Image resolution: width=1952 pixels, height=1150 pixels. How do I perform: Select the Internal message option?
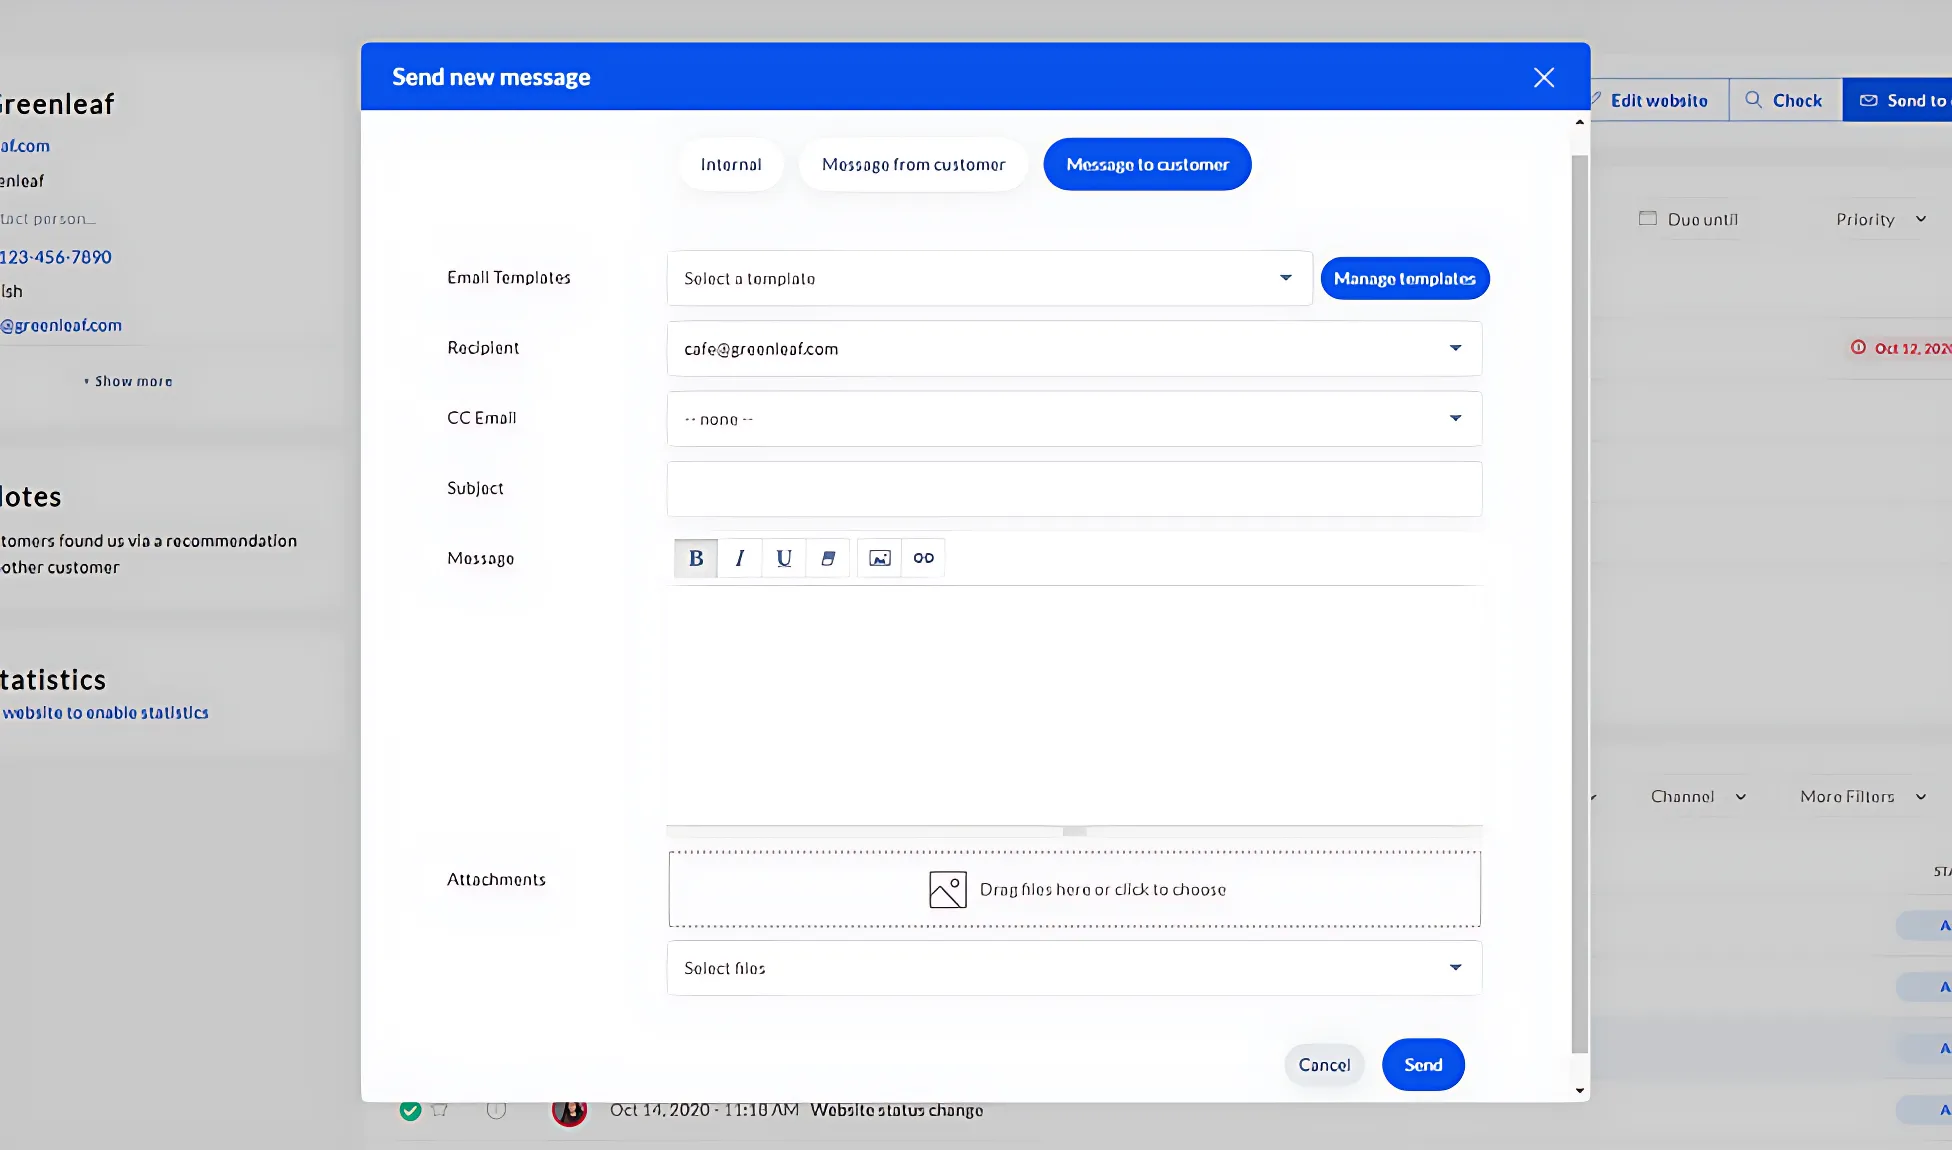730,164
